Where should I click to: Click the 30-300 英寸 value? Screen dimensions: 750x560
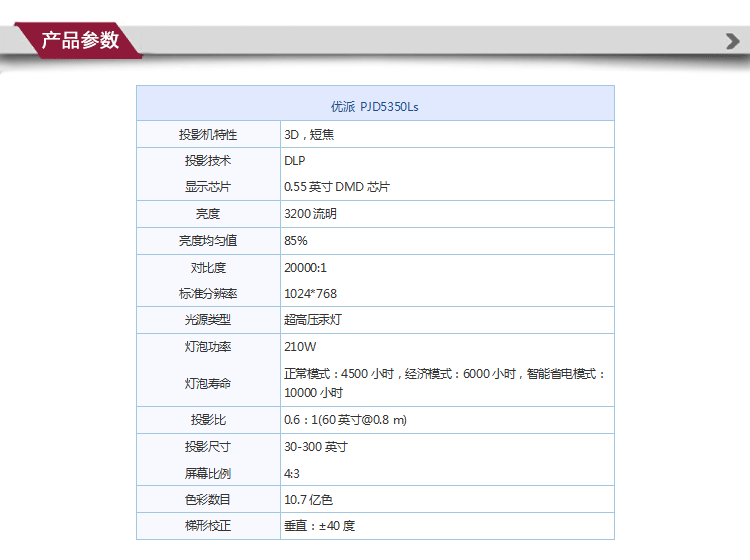(x=316, y=446)
